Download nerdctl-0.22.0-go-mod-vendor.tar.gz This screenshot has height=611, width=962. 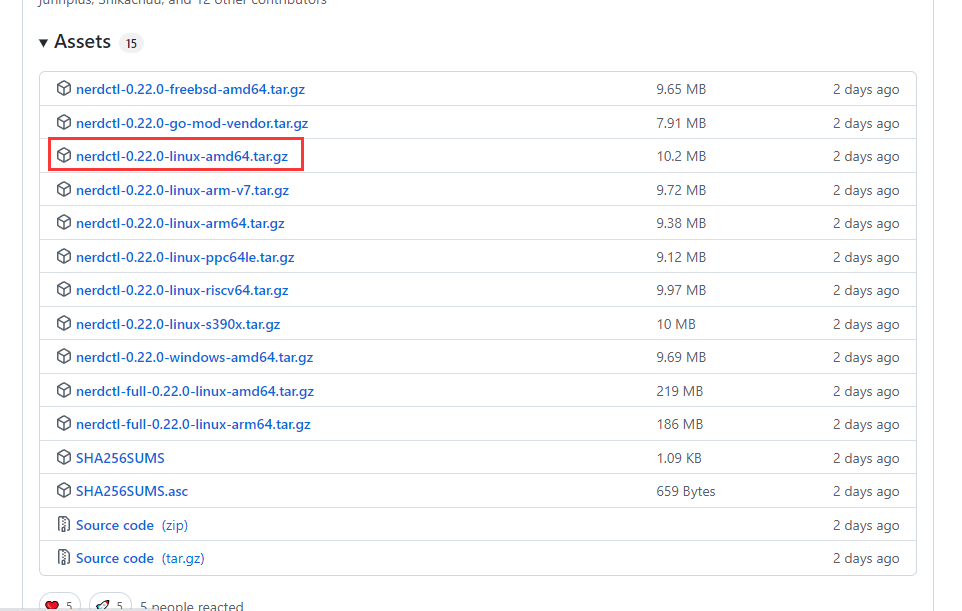192,123
